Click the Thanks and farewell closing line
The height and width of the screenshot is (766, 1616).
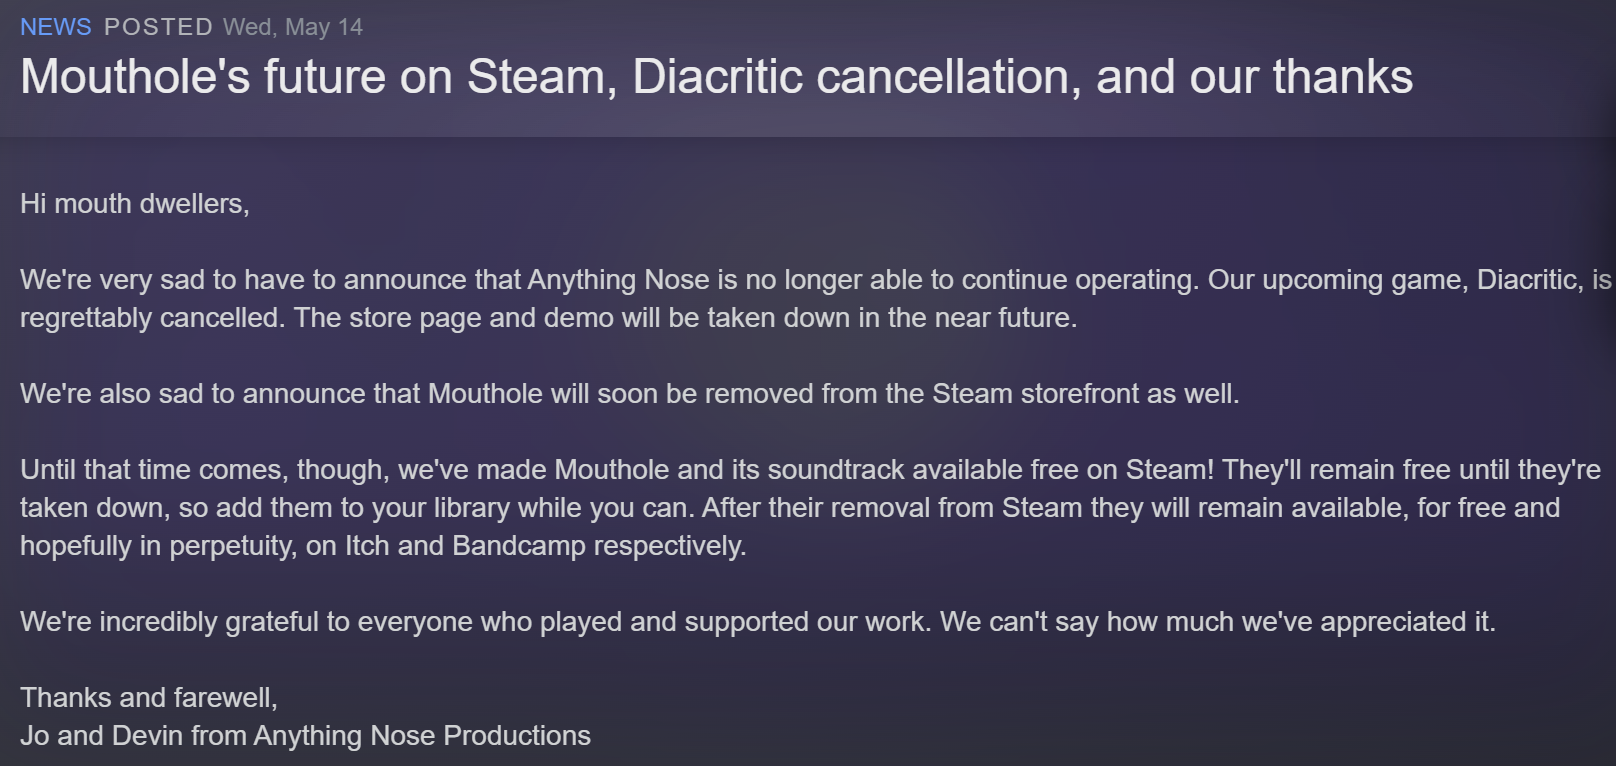pyautogui.click(x=149, y=698)
